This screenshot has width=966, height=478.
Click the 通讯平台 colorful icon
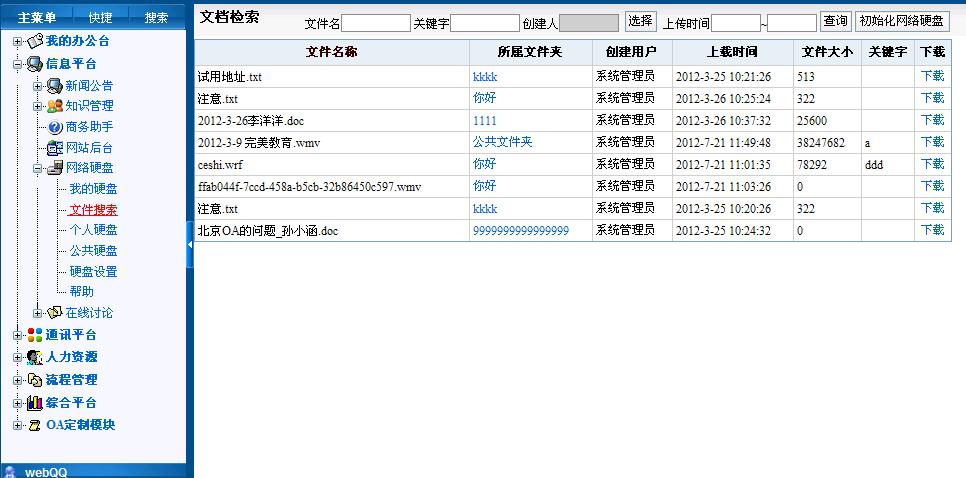tap(35, 335)
